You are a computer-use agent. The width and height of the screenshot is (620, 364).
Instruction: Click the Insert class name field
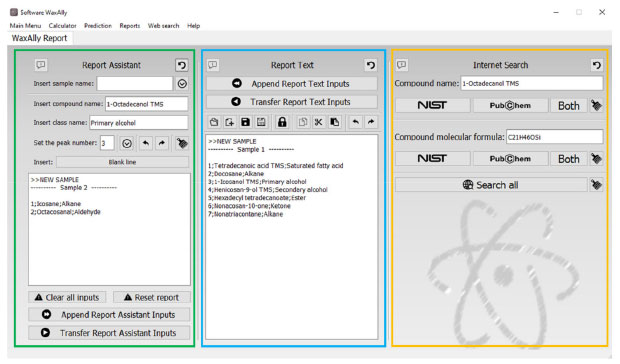pos(138,123)
